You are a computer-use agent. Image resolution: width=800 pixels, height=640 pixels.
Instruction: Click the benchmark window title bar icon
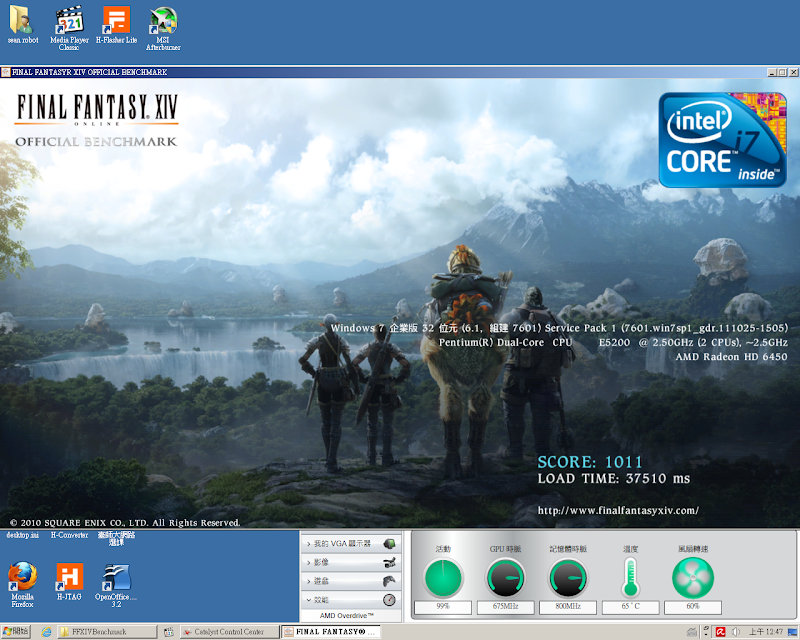point(6,72)
